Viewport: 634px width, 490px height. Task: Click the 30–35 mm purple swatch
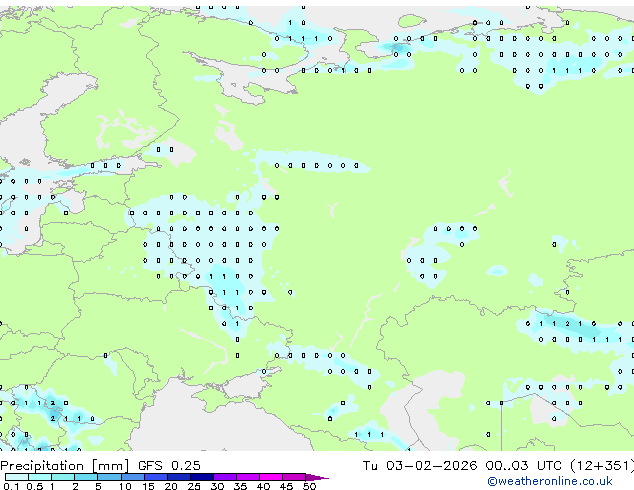(x=225, y=477)
